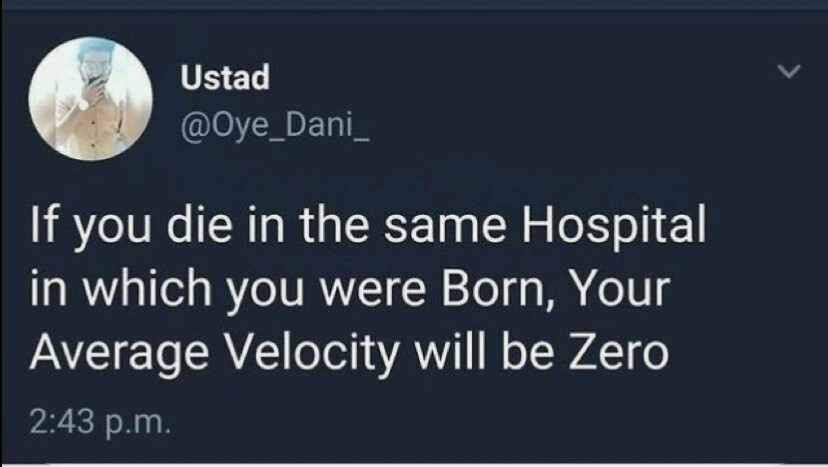Click the word If starting the tweet
The image size is (828, 467).
click(x=42, y=224)
